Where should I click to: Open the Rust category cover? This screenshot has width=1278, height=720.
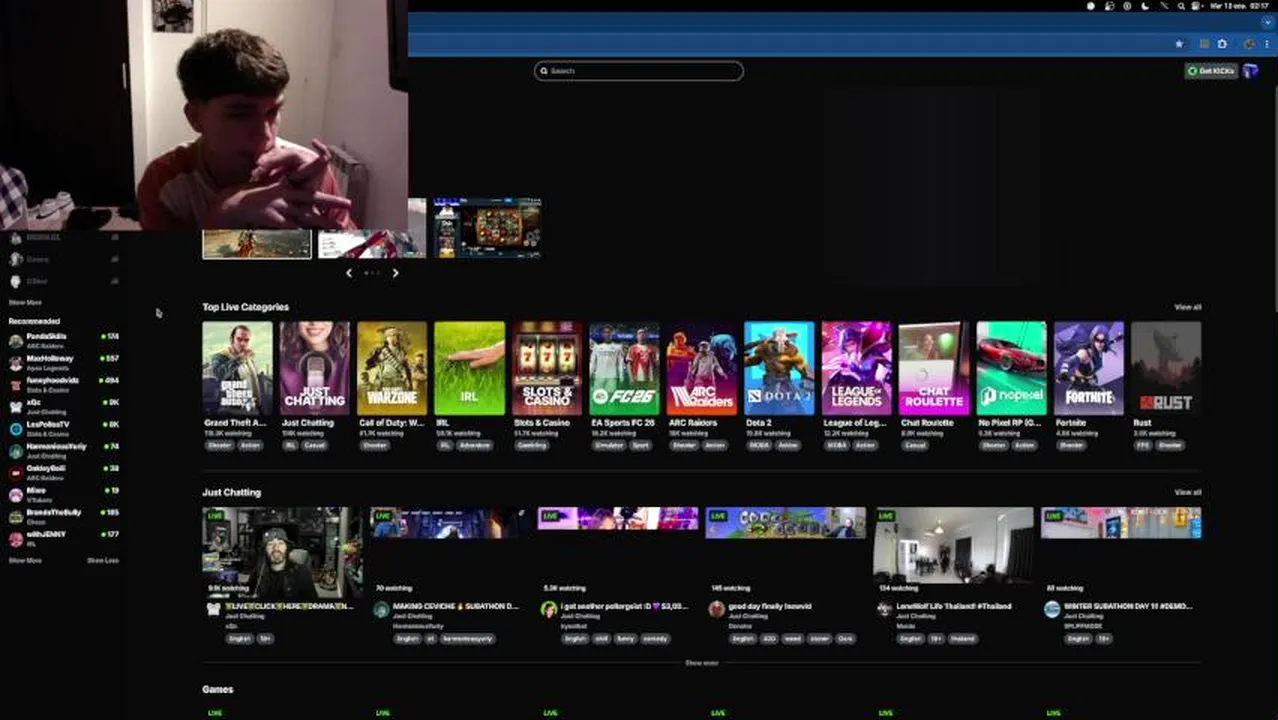pyautogui.click(x=1166, y=368)
